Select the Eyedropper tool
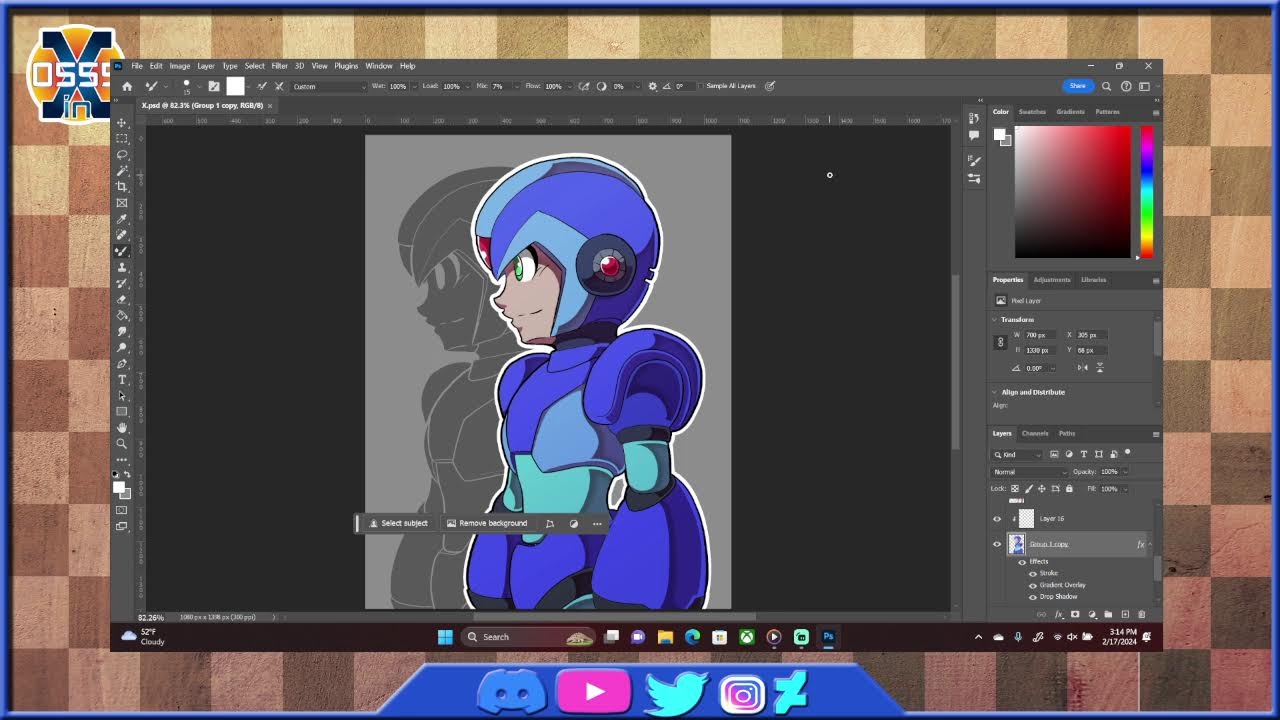This screenshot has height=720, width=1280. pos(122,219)
